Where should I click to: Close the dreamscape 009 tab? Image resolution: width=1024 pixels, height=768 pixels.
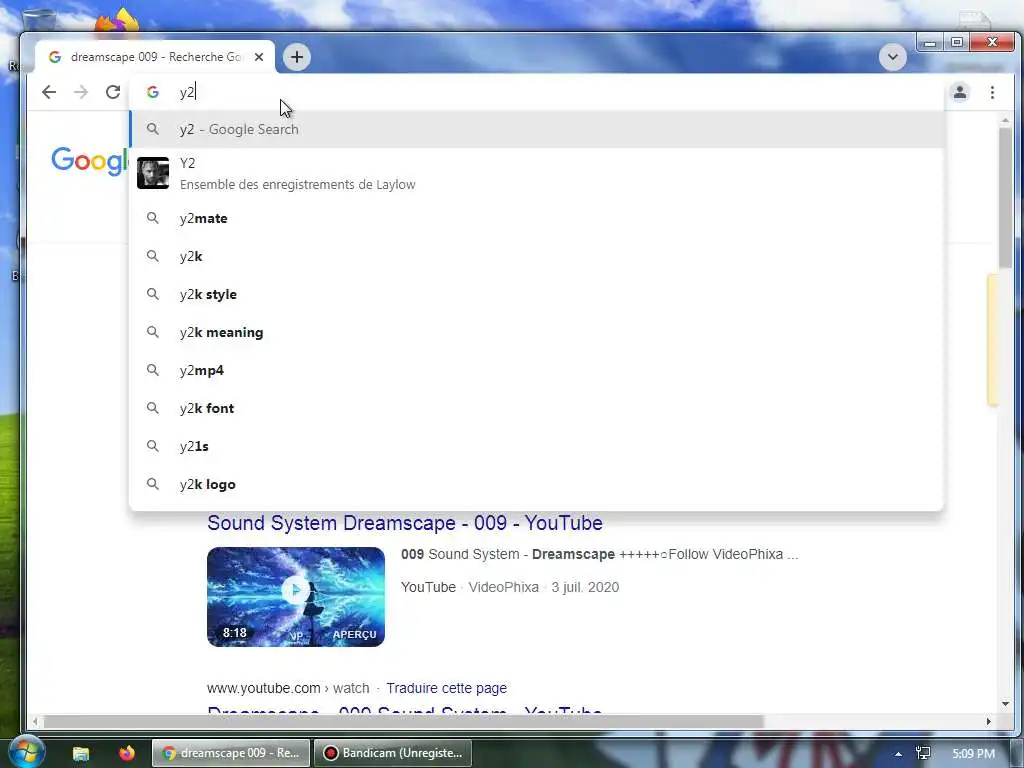coord(259,57)
